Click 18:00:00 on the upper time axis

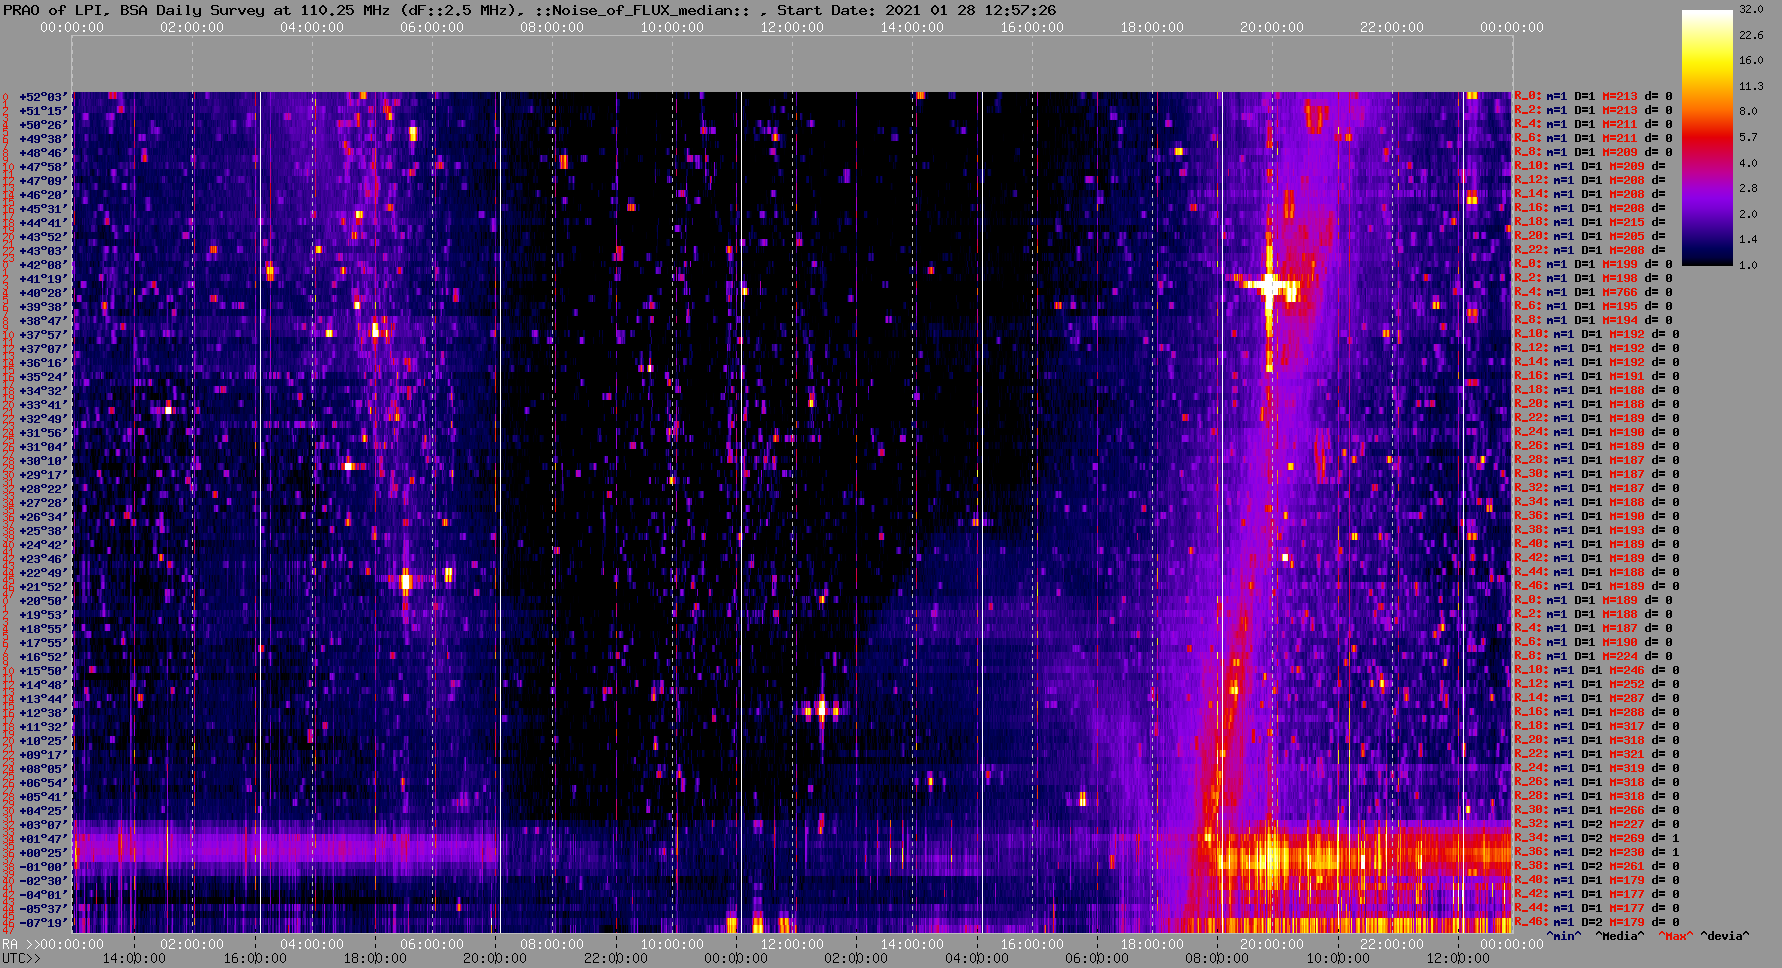(1152, 28)
